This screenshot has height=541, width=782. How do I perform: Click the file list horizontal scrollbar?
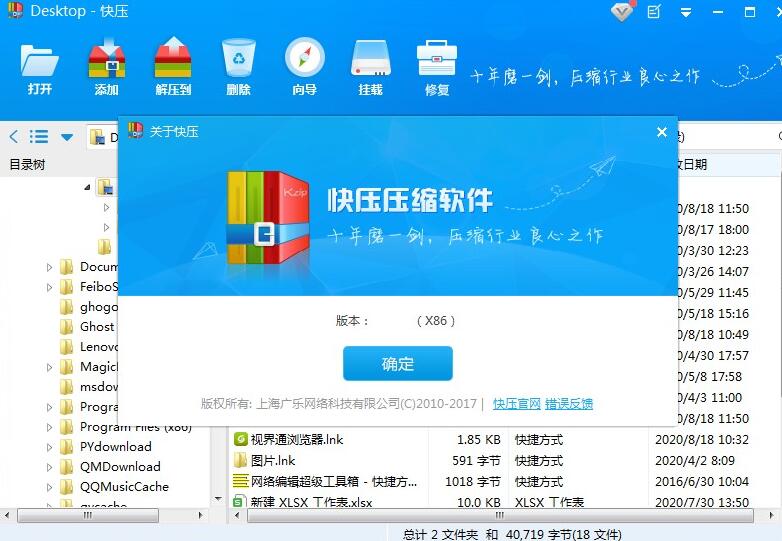(x=500, y=515)
